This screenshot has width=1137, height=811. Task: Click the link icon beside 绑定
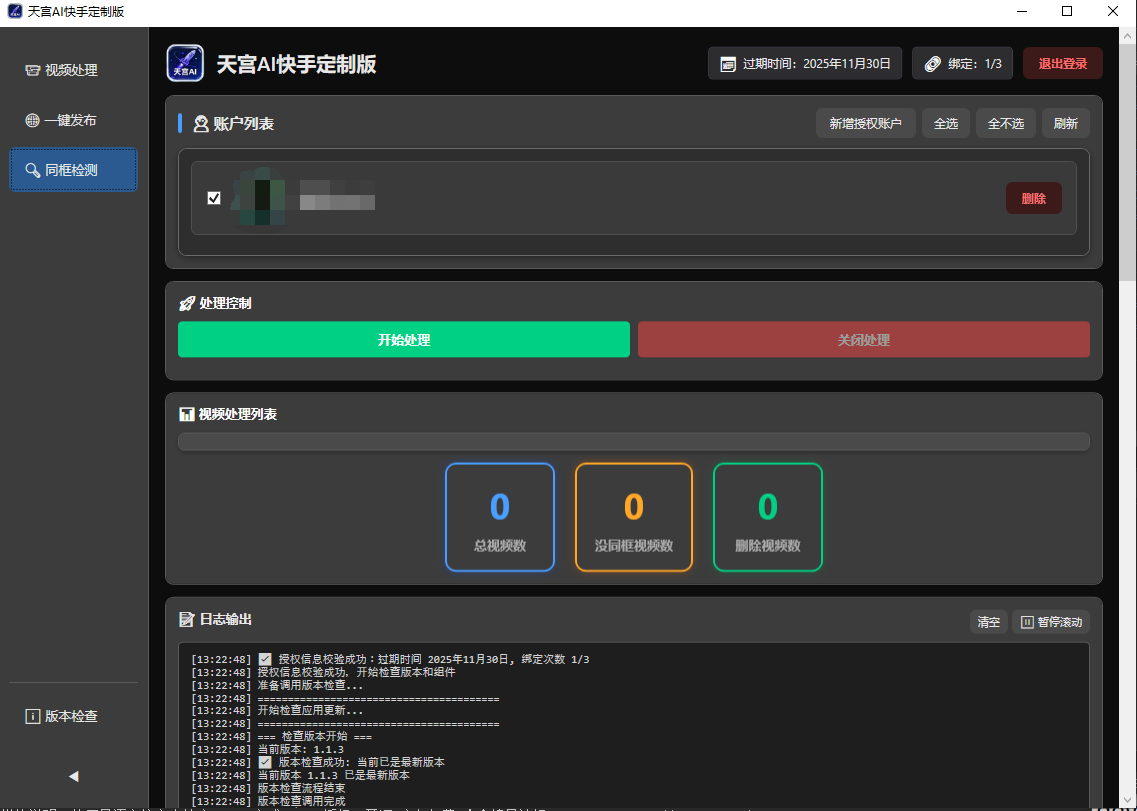click(932, 64)
